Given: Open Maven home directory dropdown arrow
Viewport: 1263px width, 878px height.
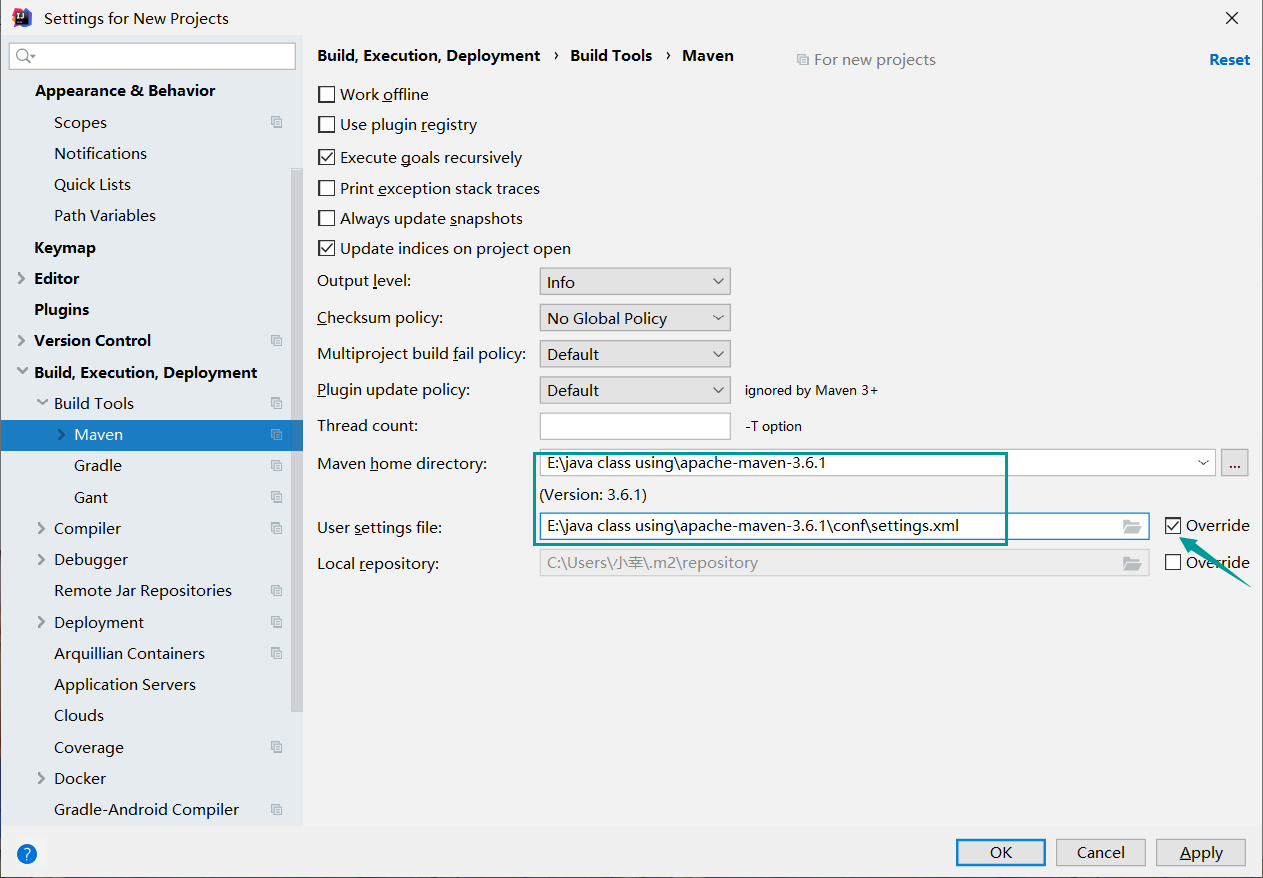Looking at the screenshot, I should coord(1203,463).
